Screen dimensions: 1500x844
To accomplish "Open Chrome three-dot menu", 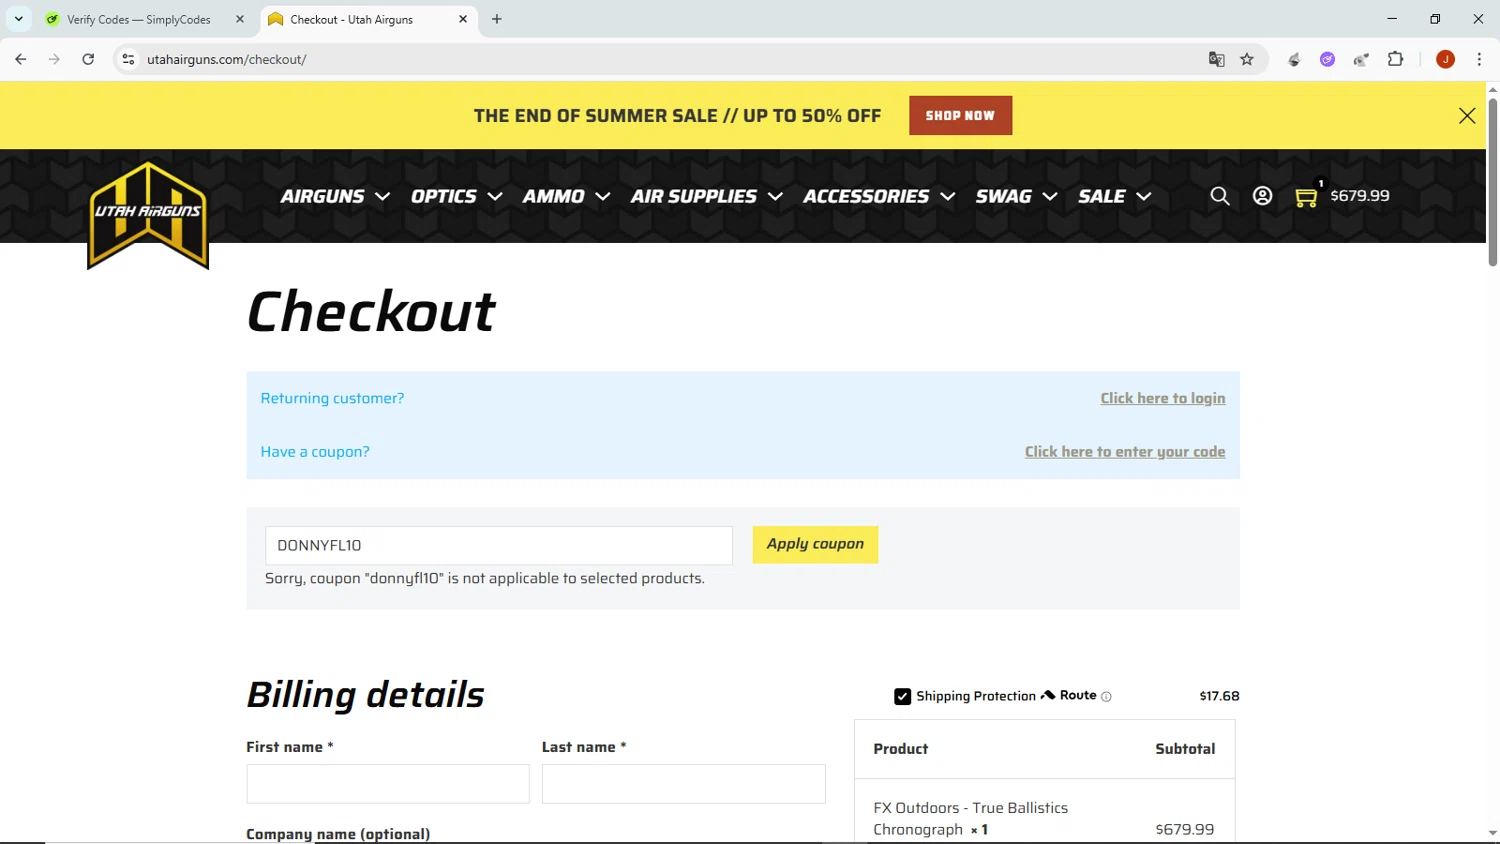I will click(x=1479, y=59).
